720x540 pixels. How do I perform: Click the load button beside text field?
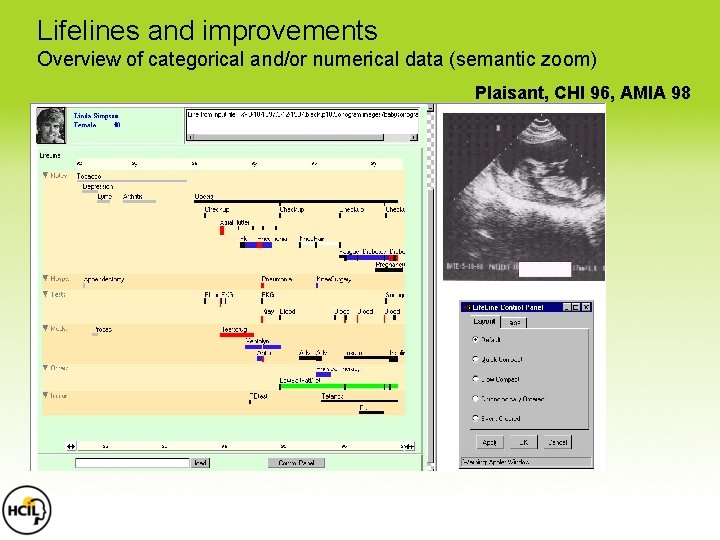[200, 462]
